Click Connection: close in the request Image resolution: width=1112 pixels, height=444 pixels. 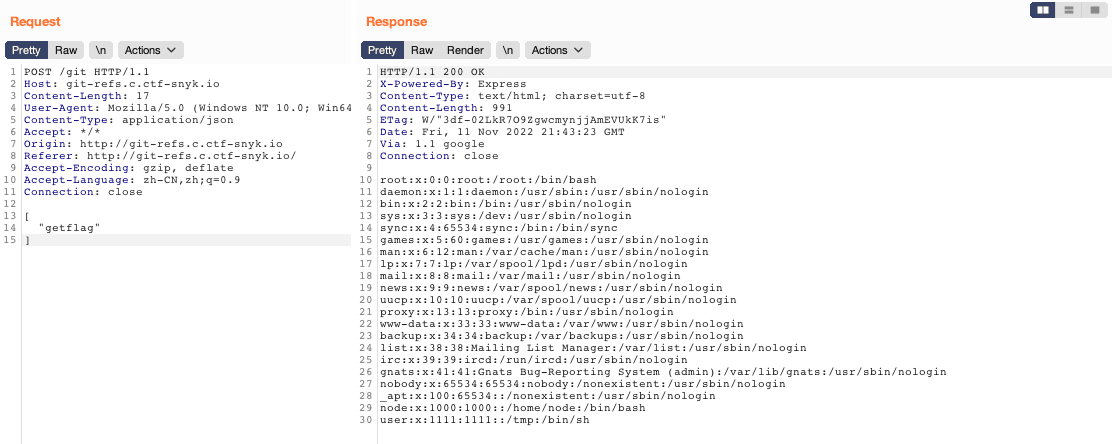(83, 192)
